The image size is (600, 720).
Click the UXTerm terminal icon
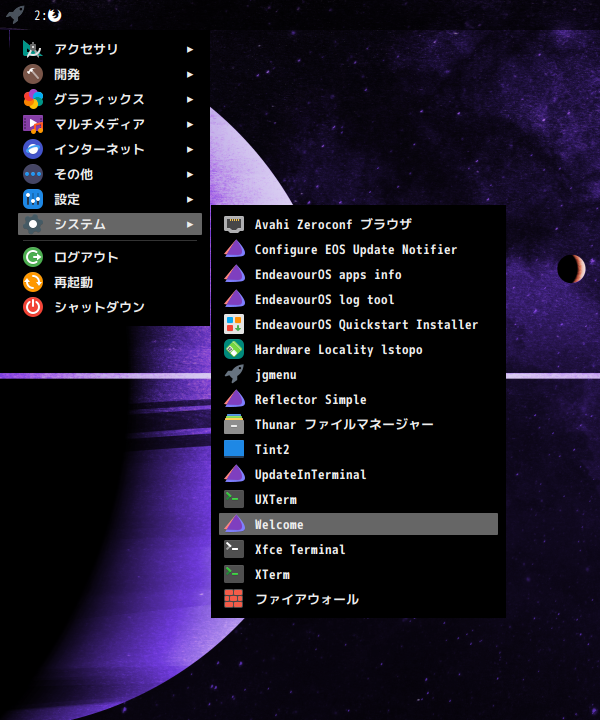[234, 499]
